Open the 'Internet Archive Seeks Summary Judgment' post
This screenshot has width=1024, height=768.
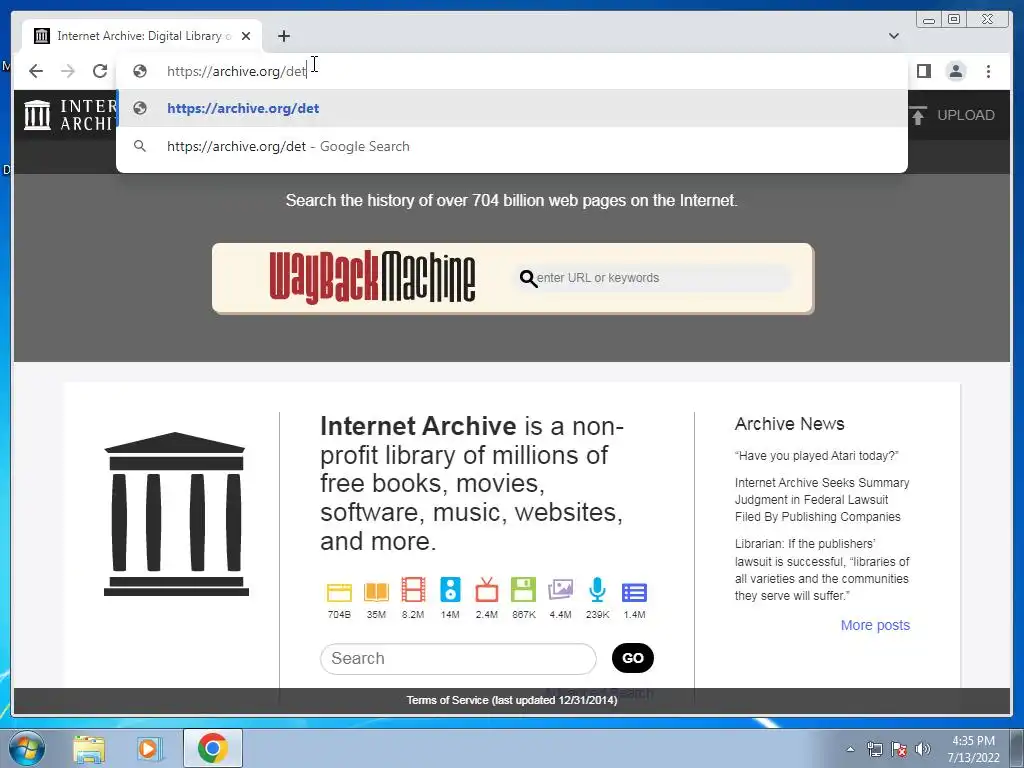click(x=822, y=500)
